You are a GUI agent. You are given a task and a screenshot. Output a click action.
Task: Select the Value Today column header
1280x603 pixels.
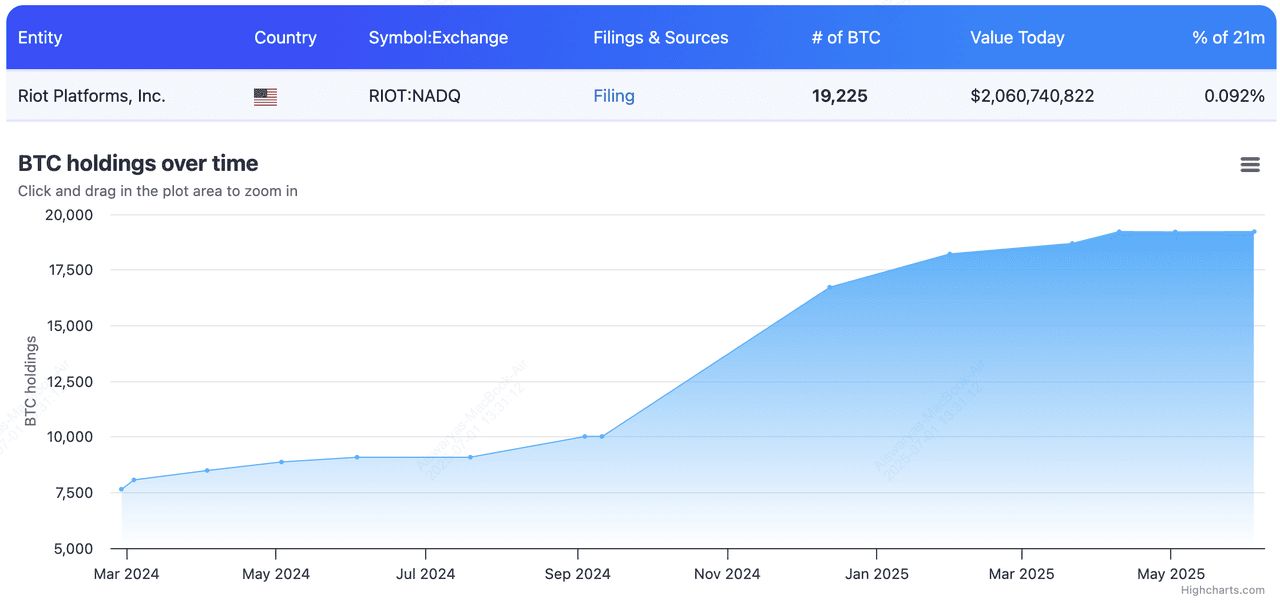click(x=1017, y=37)
